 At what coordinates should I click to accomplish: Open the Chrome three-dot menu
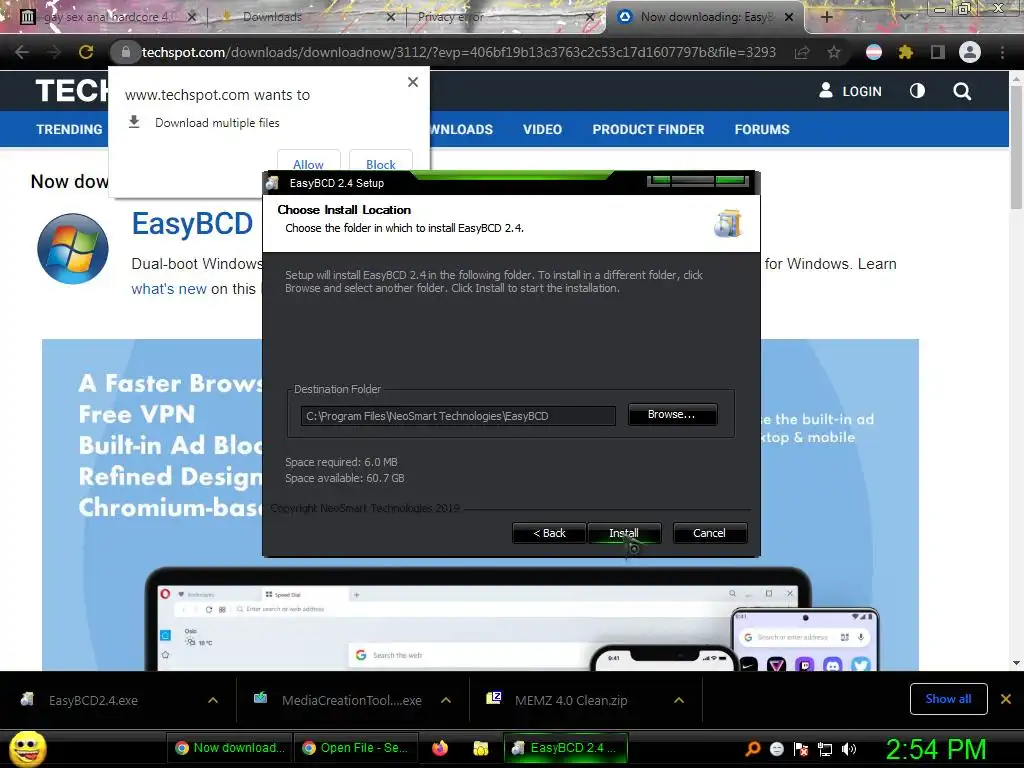click(1002, 52)
